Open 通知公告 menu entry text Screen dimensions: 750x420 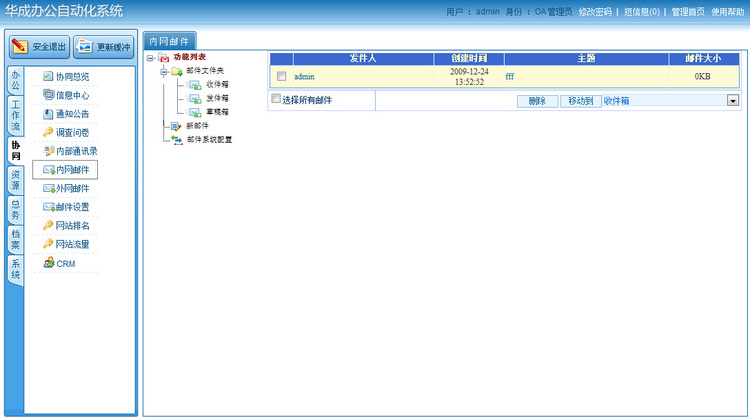point(72,114)
